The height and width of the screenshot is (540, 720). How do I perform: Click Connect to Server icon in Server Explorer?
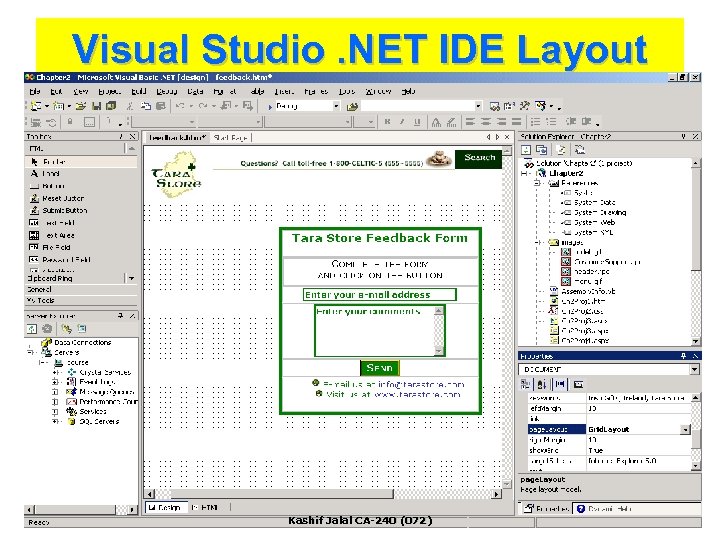82,329
